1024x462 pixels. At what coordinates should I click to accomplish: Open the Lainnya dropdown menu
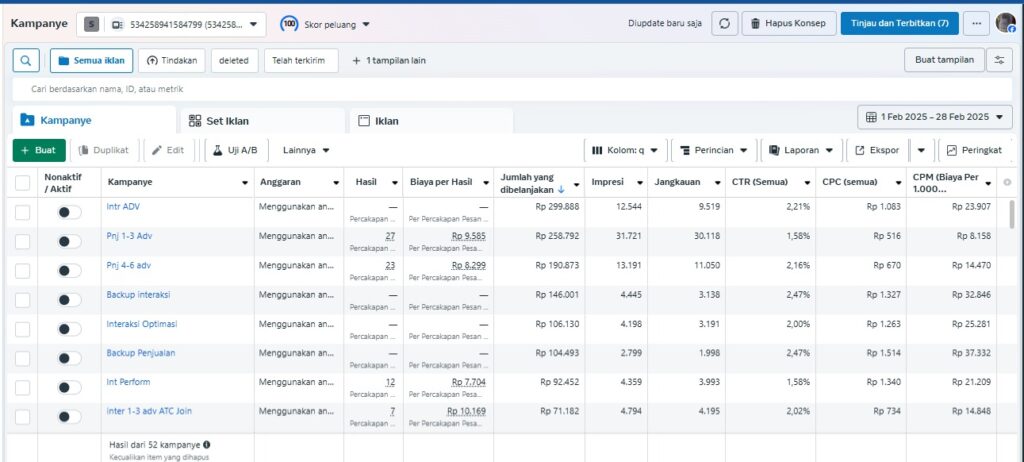[x=306, y=150]
